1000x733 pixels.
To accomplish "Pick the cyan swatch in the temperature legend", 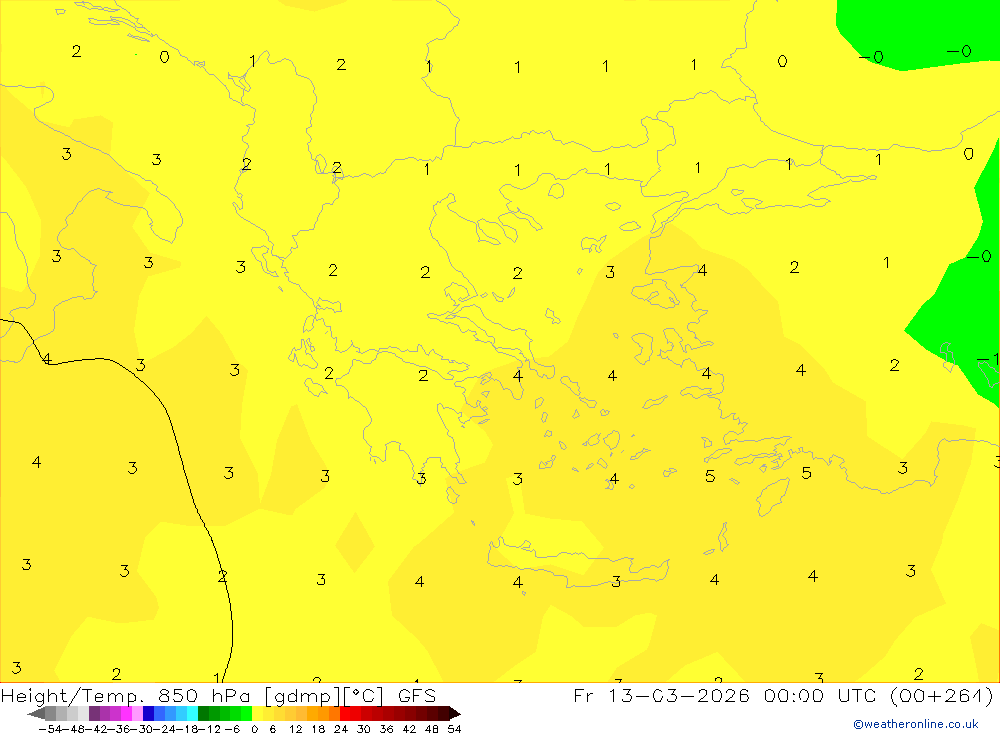I will pos(192,714).
